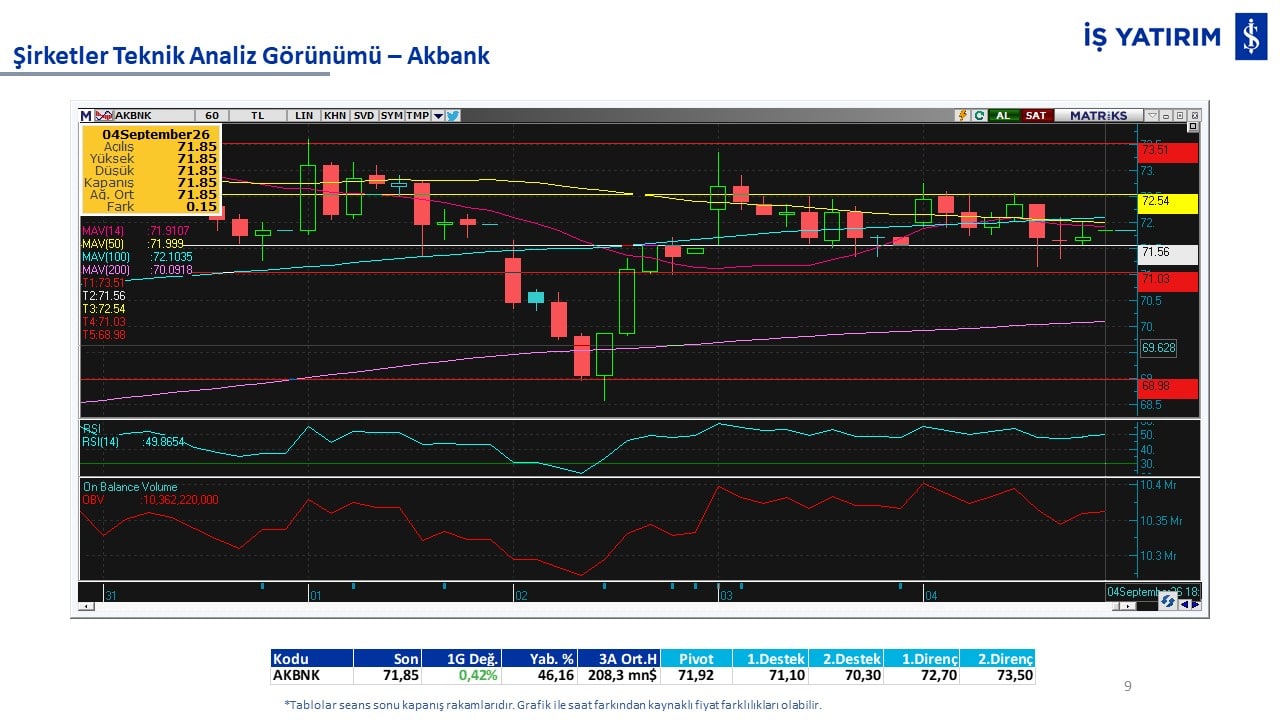
Task: Click the blue sync arrows icon
Action: [x=1168, y=601]
